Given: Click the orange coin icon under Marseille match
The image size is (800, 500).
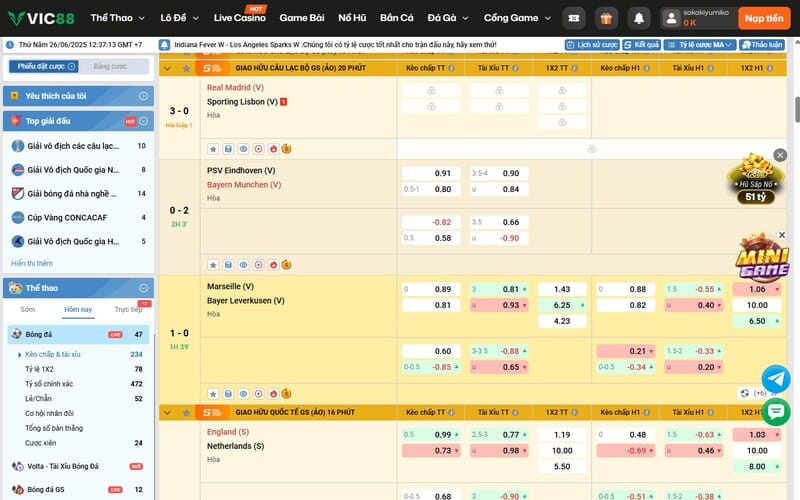Looking at the screenshot, I should point(286,394).
